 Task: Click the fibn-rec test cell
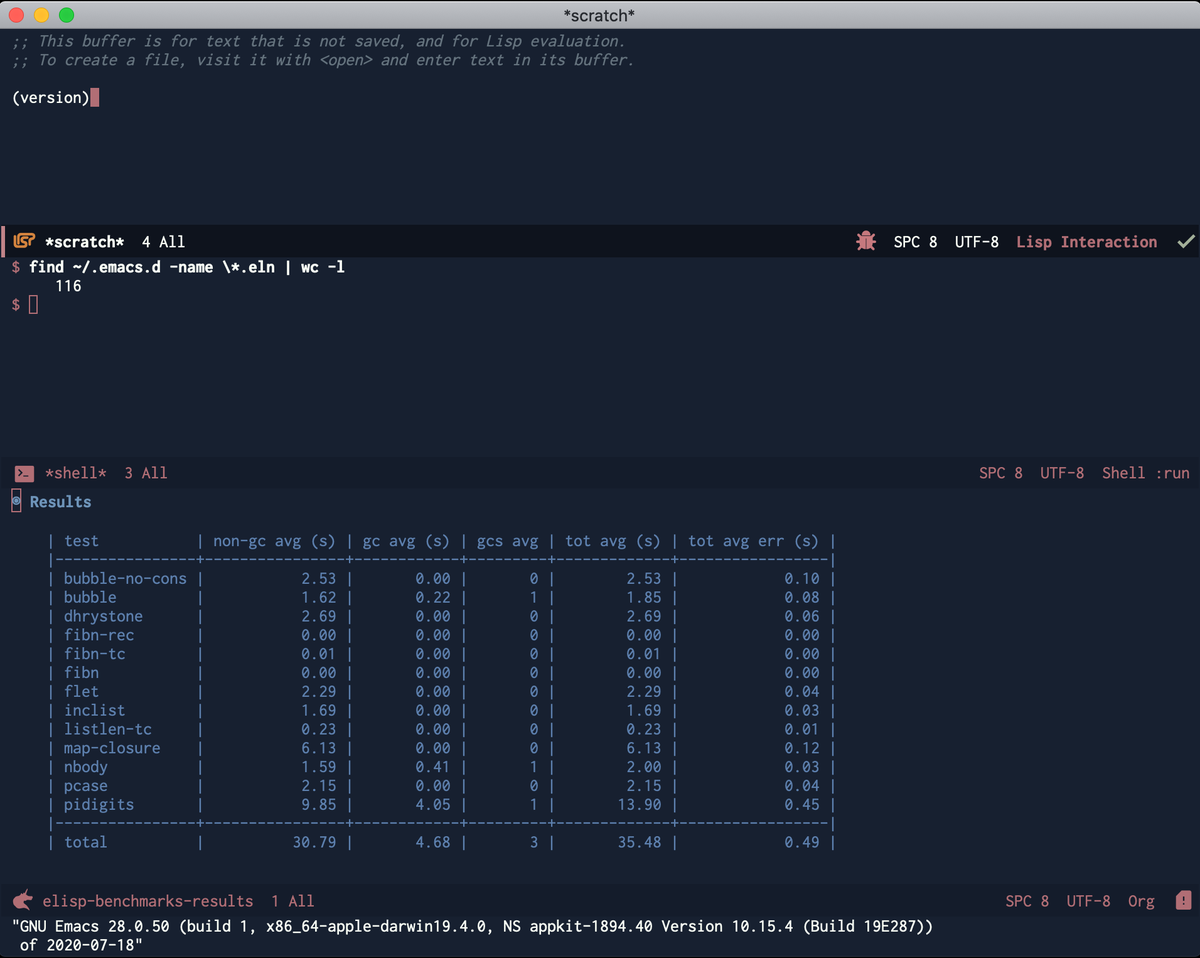click(99, 635)
